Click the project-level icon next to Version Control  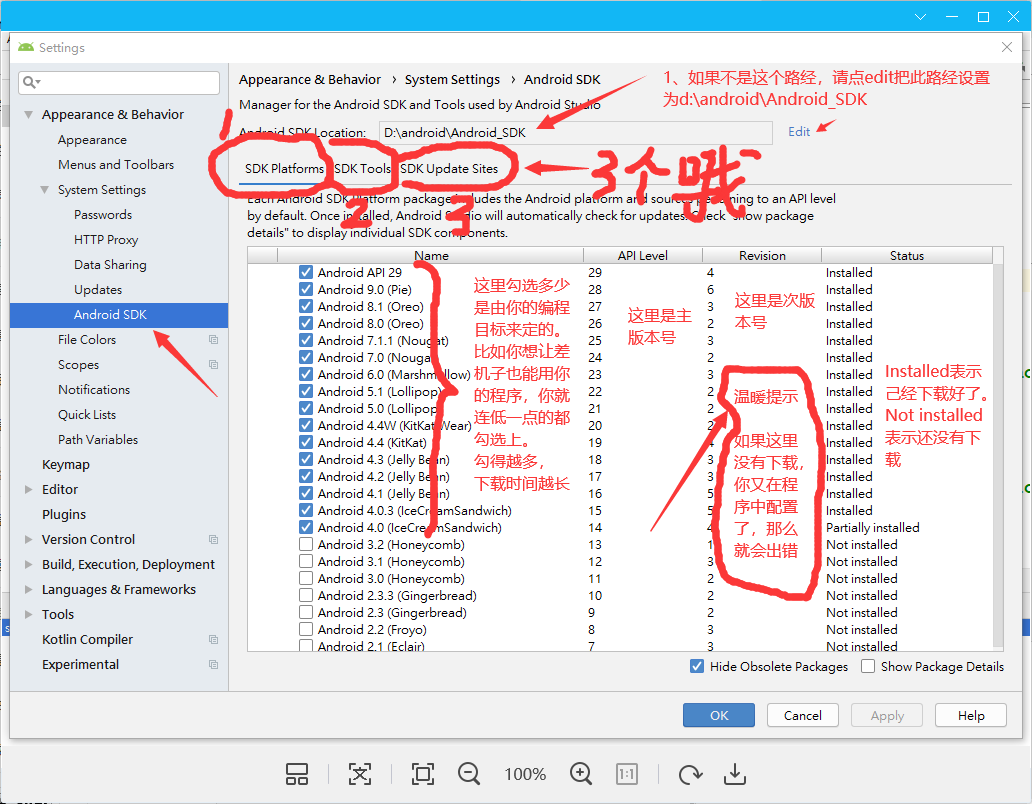click(213, 540)
